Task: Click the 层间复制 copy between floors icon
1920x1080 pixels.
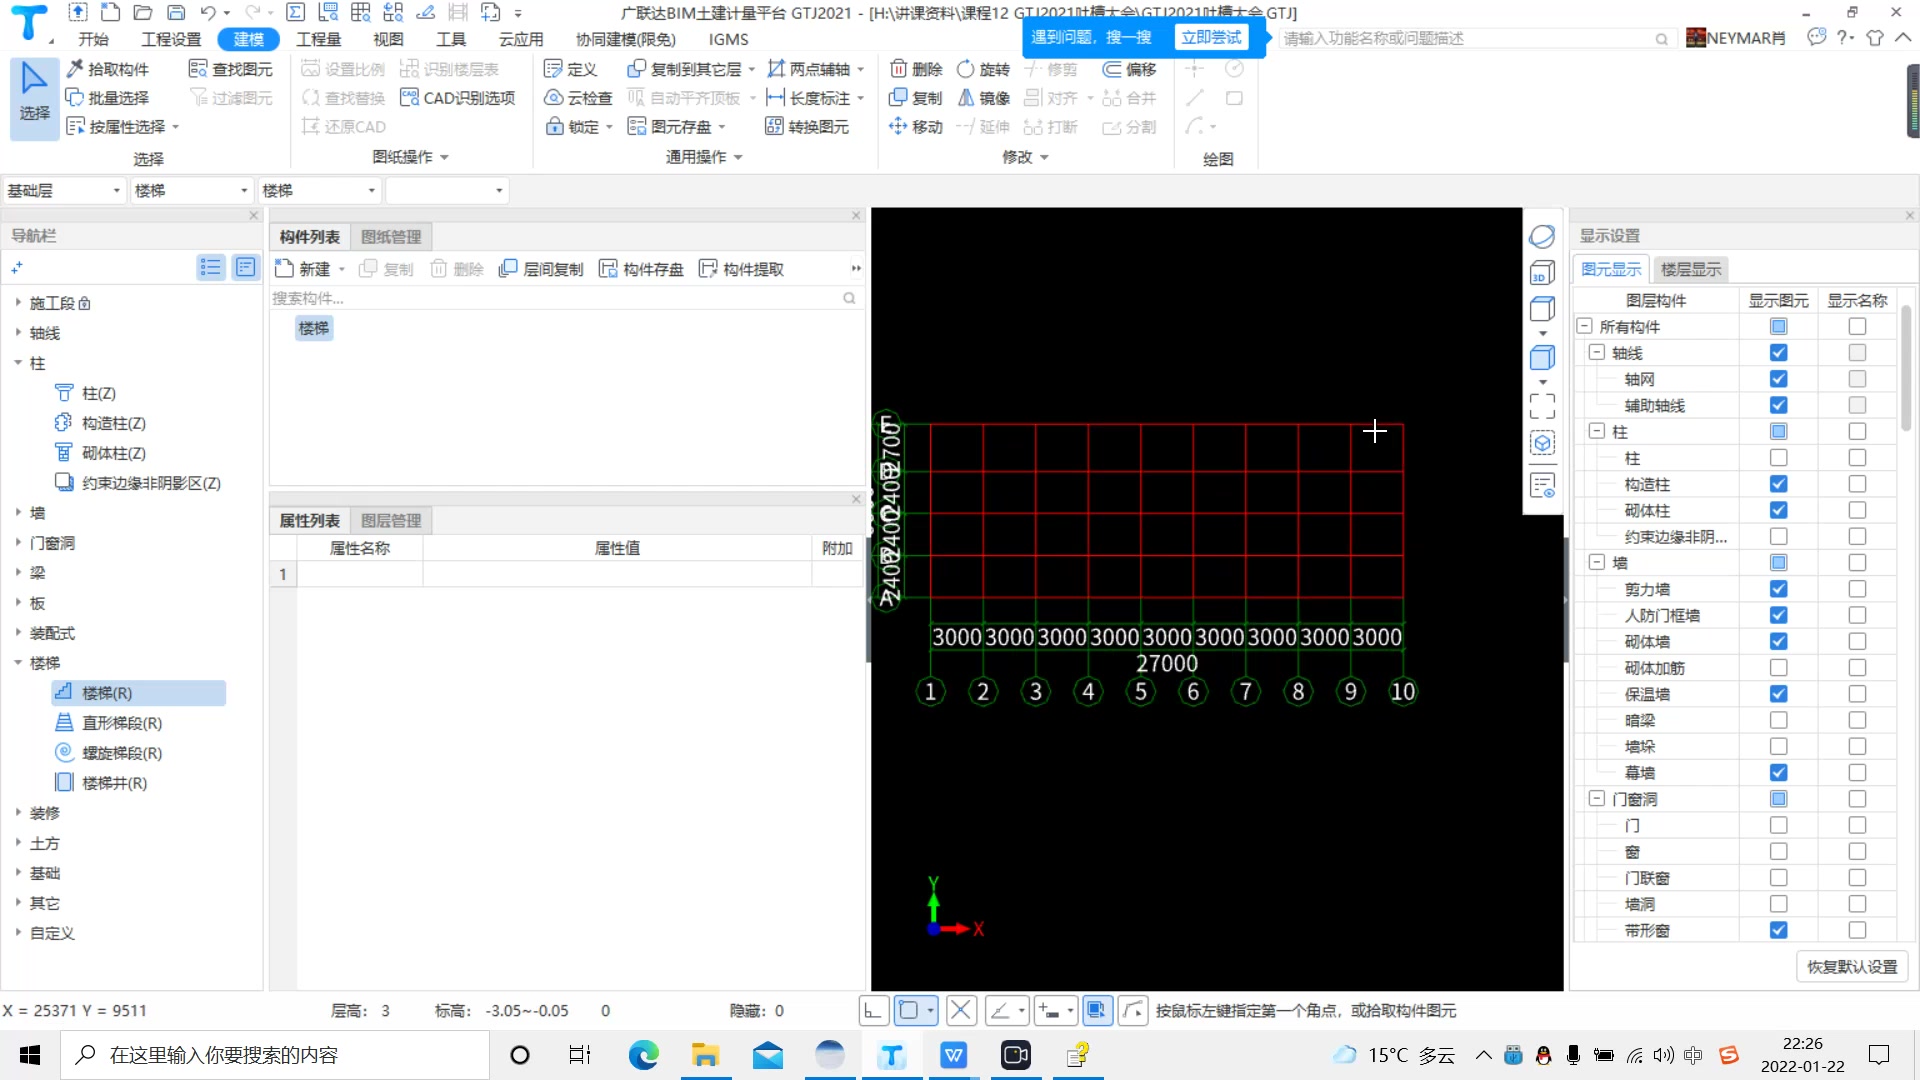Action: click(509, 269)
